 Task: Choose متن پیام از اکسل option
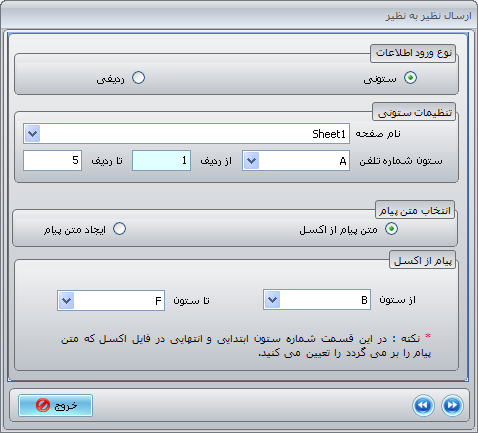391,229
